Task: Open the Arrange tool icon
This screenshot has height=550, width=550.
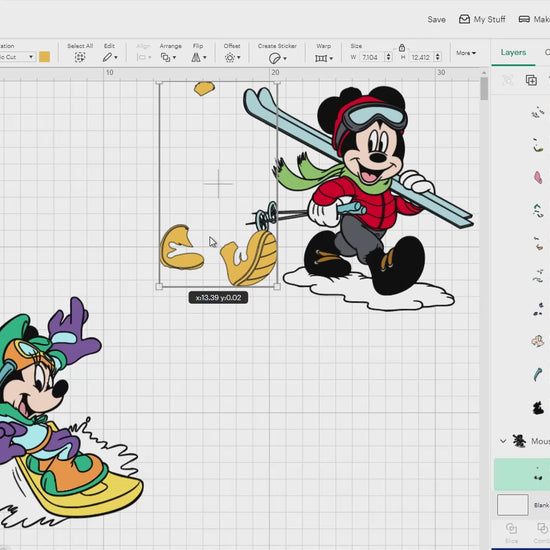Action: coord(165,57)
